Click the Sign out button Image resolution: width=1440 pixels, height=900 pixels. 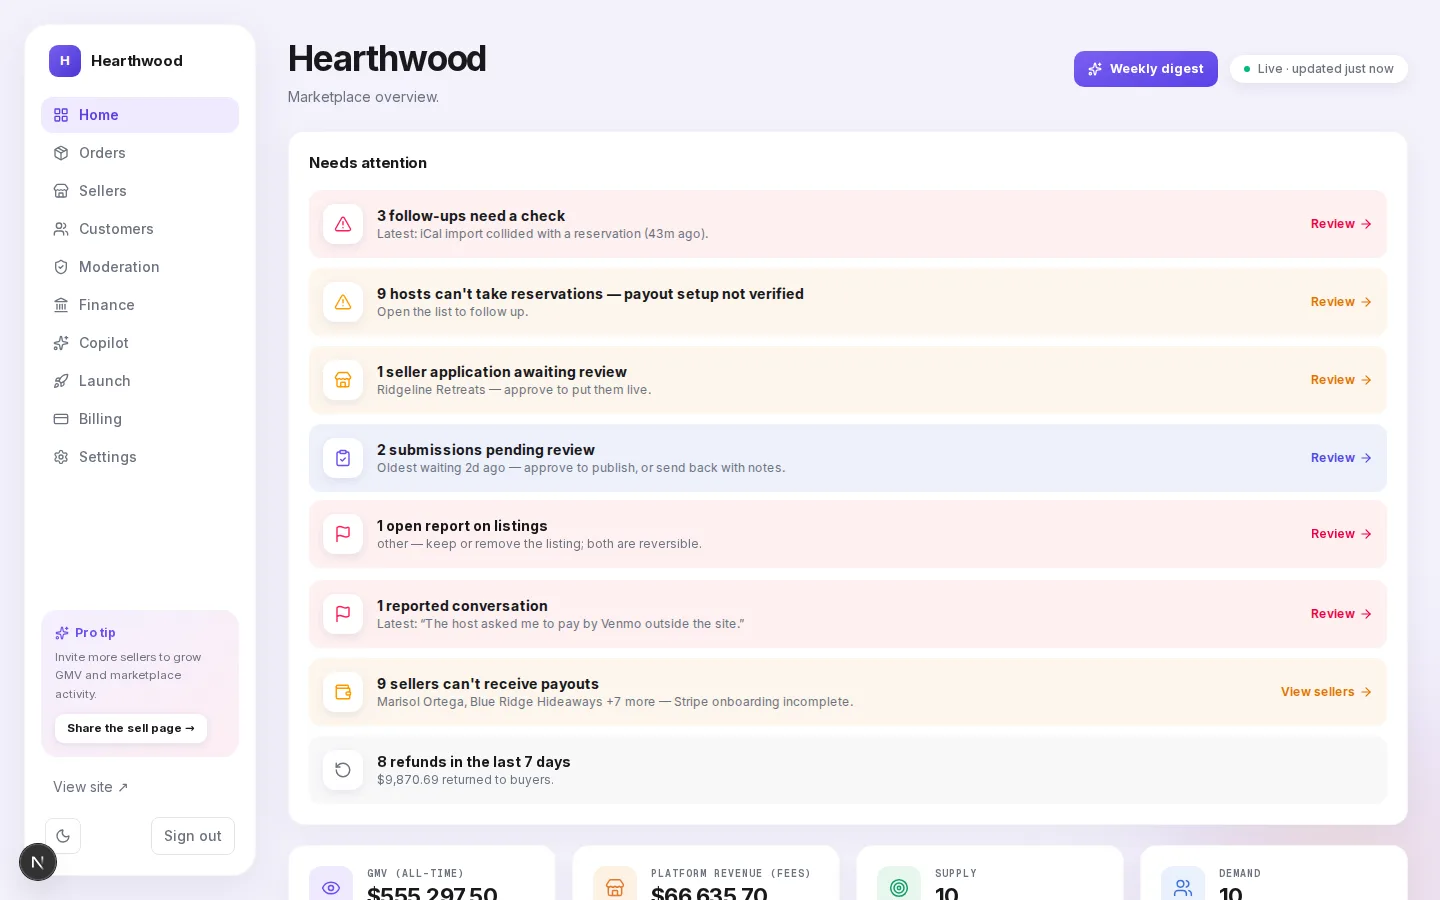(193, 836)
